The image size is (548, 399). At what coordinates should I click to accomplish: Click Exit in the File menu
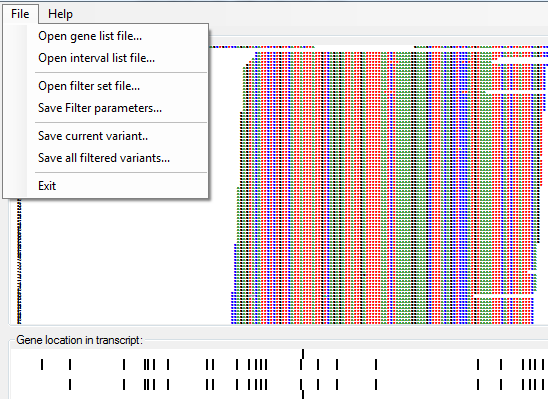[x=105, y=186]
